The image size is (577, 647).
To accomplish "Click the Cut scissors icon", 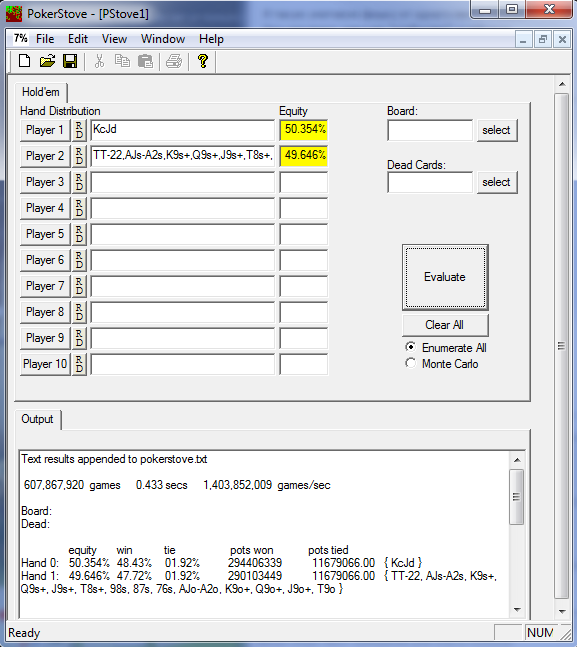I will 99,61.
